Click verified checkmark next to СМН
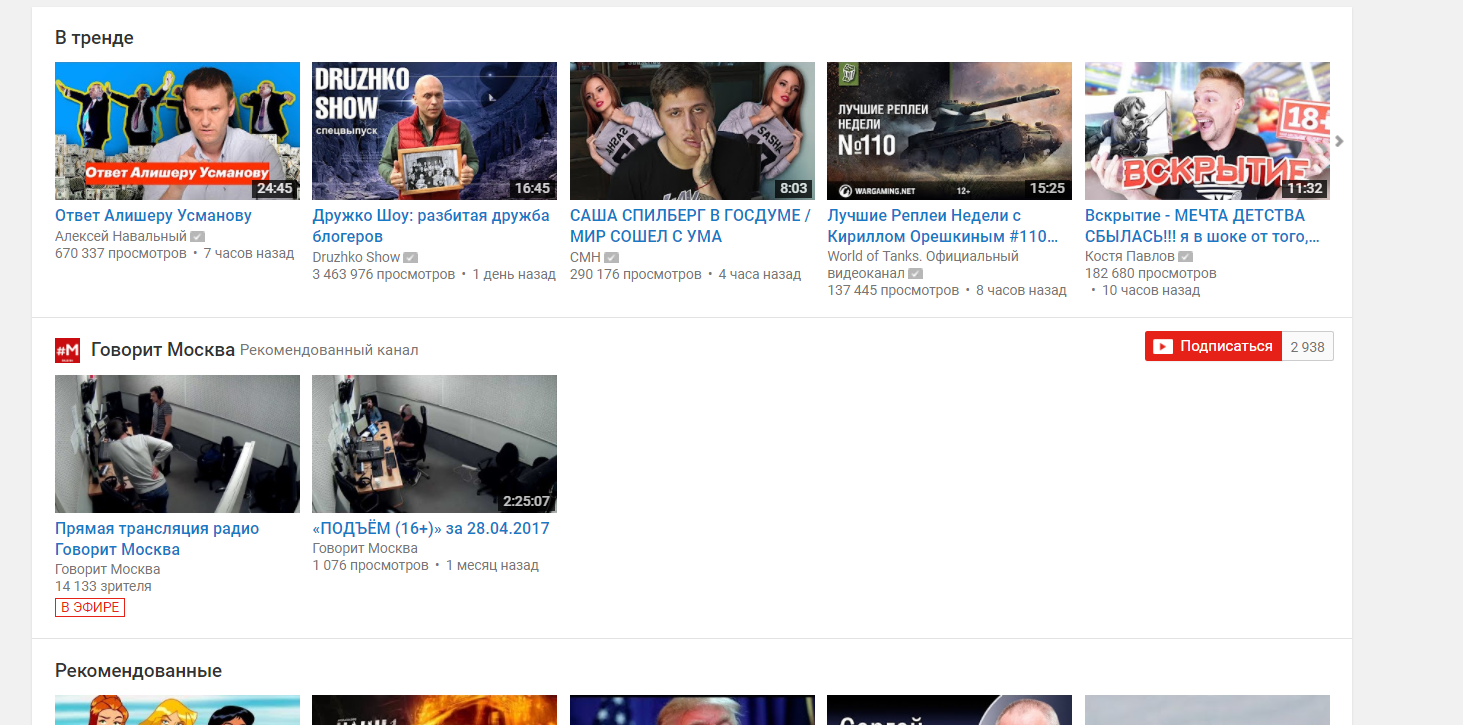 [x=612, y=258]
